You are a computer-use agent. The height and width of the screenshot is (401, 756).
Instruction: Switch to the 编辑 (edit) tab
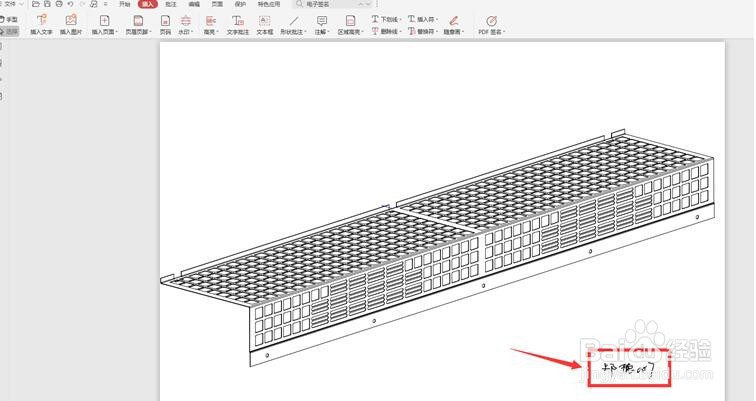pos(194,4)
